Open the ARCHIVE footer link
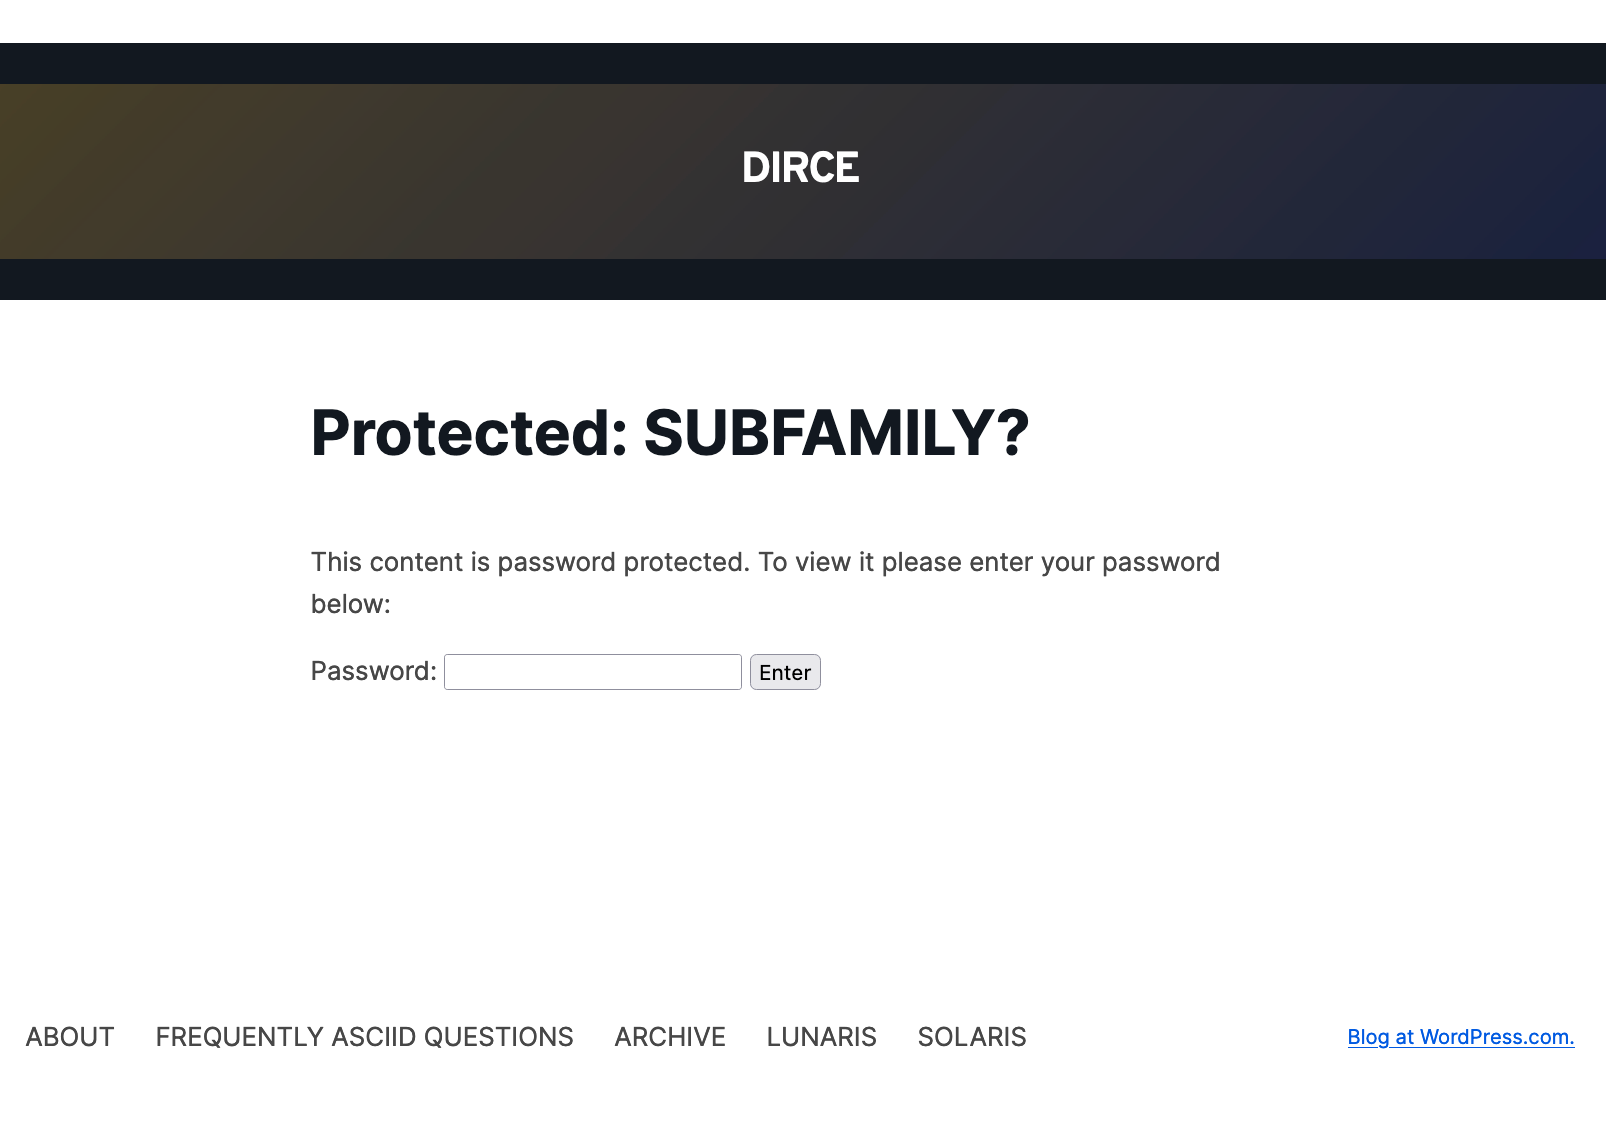 coord(670,1037)
